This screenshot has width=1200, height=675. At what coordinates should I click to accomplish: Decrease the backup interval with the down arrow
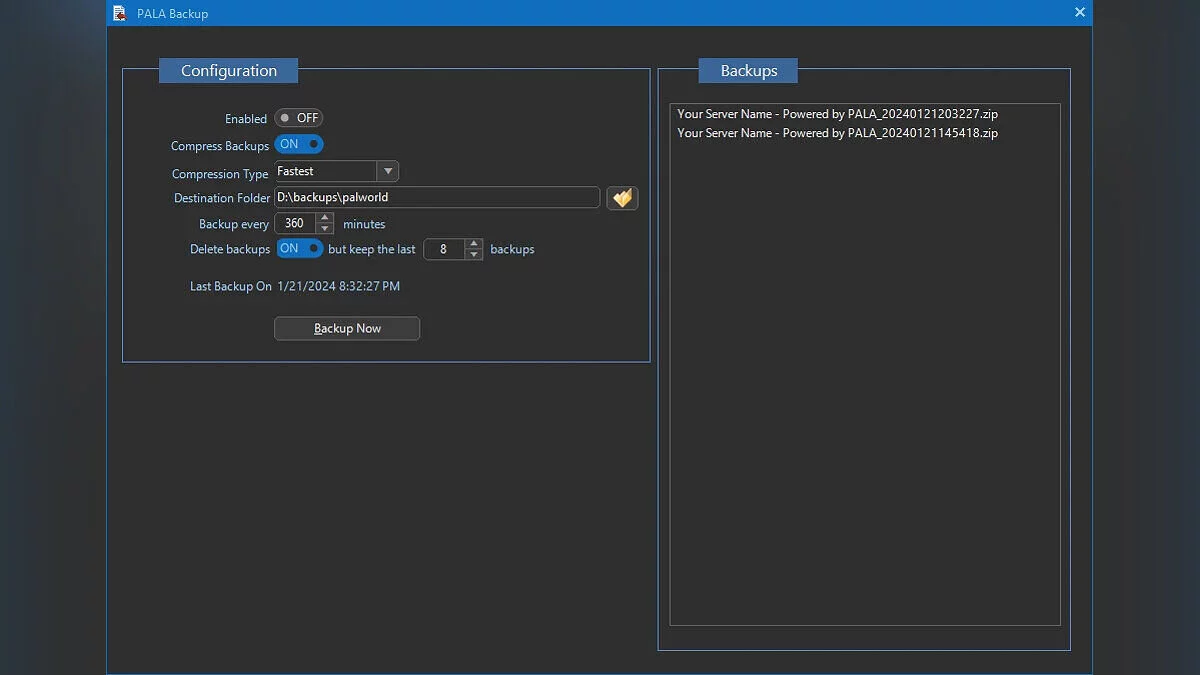324,228
